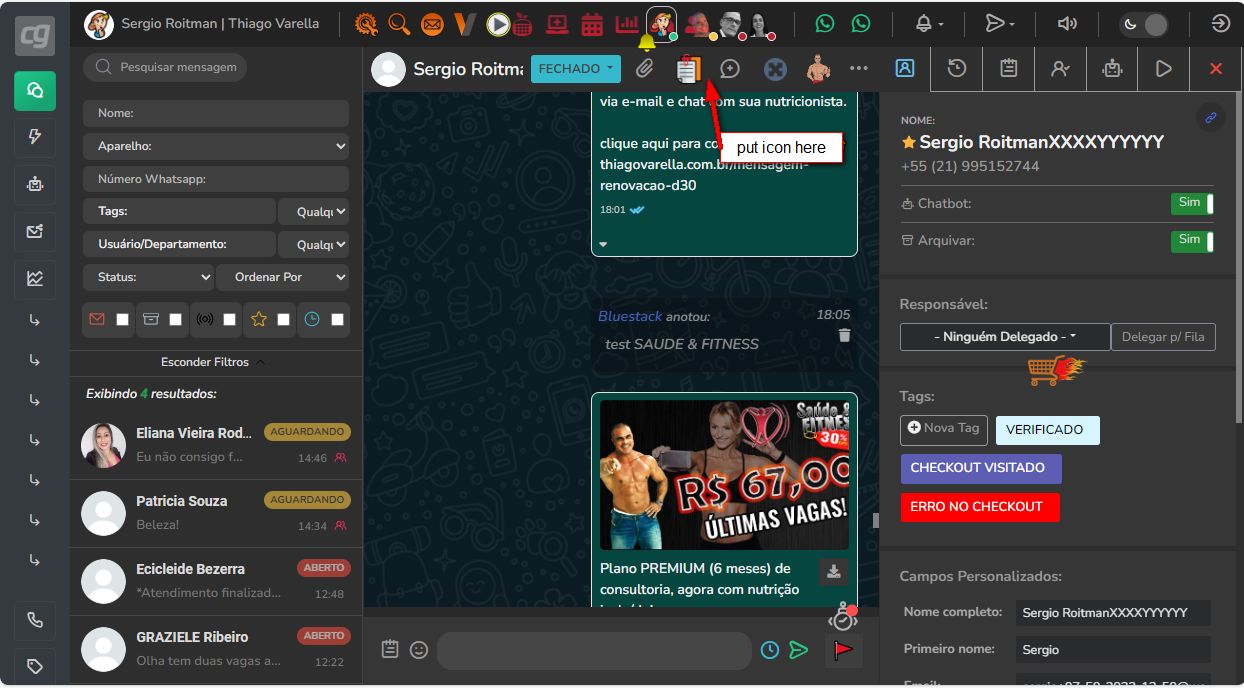Click the CHECKOUT VISITADO tag

pyautogui.click(x=980, y=468)
